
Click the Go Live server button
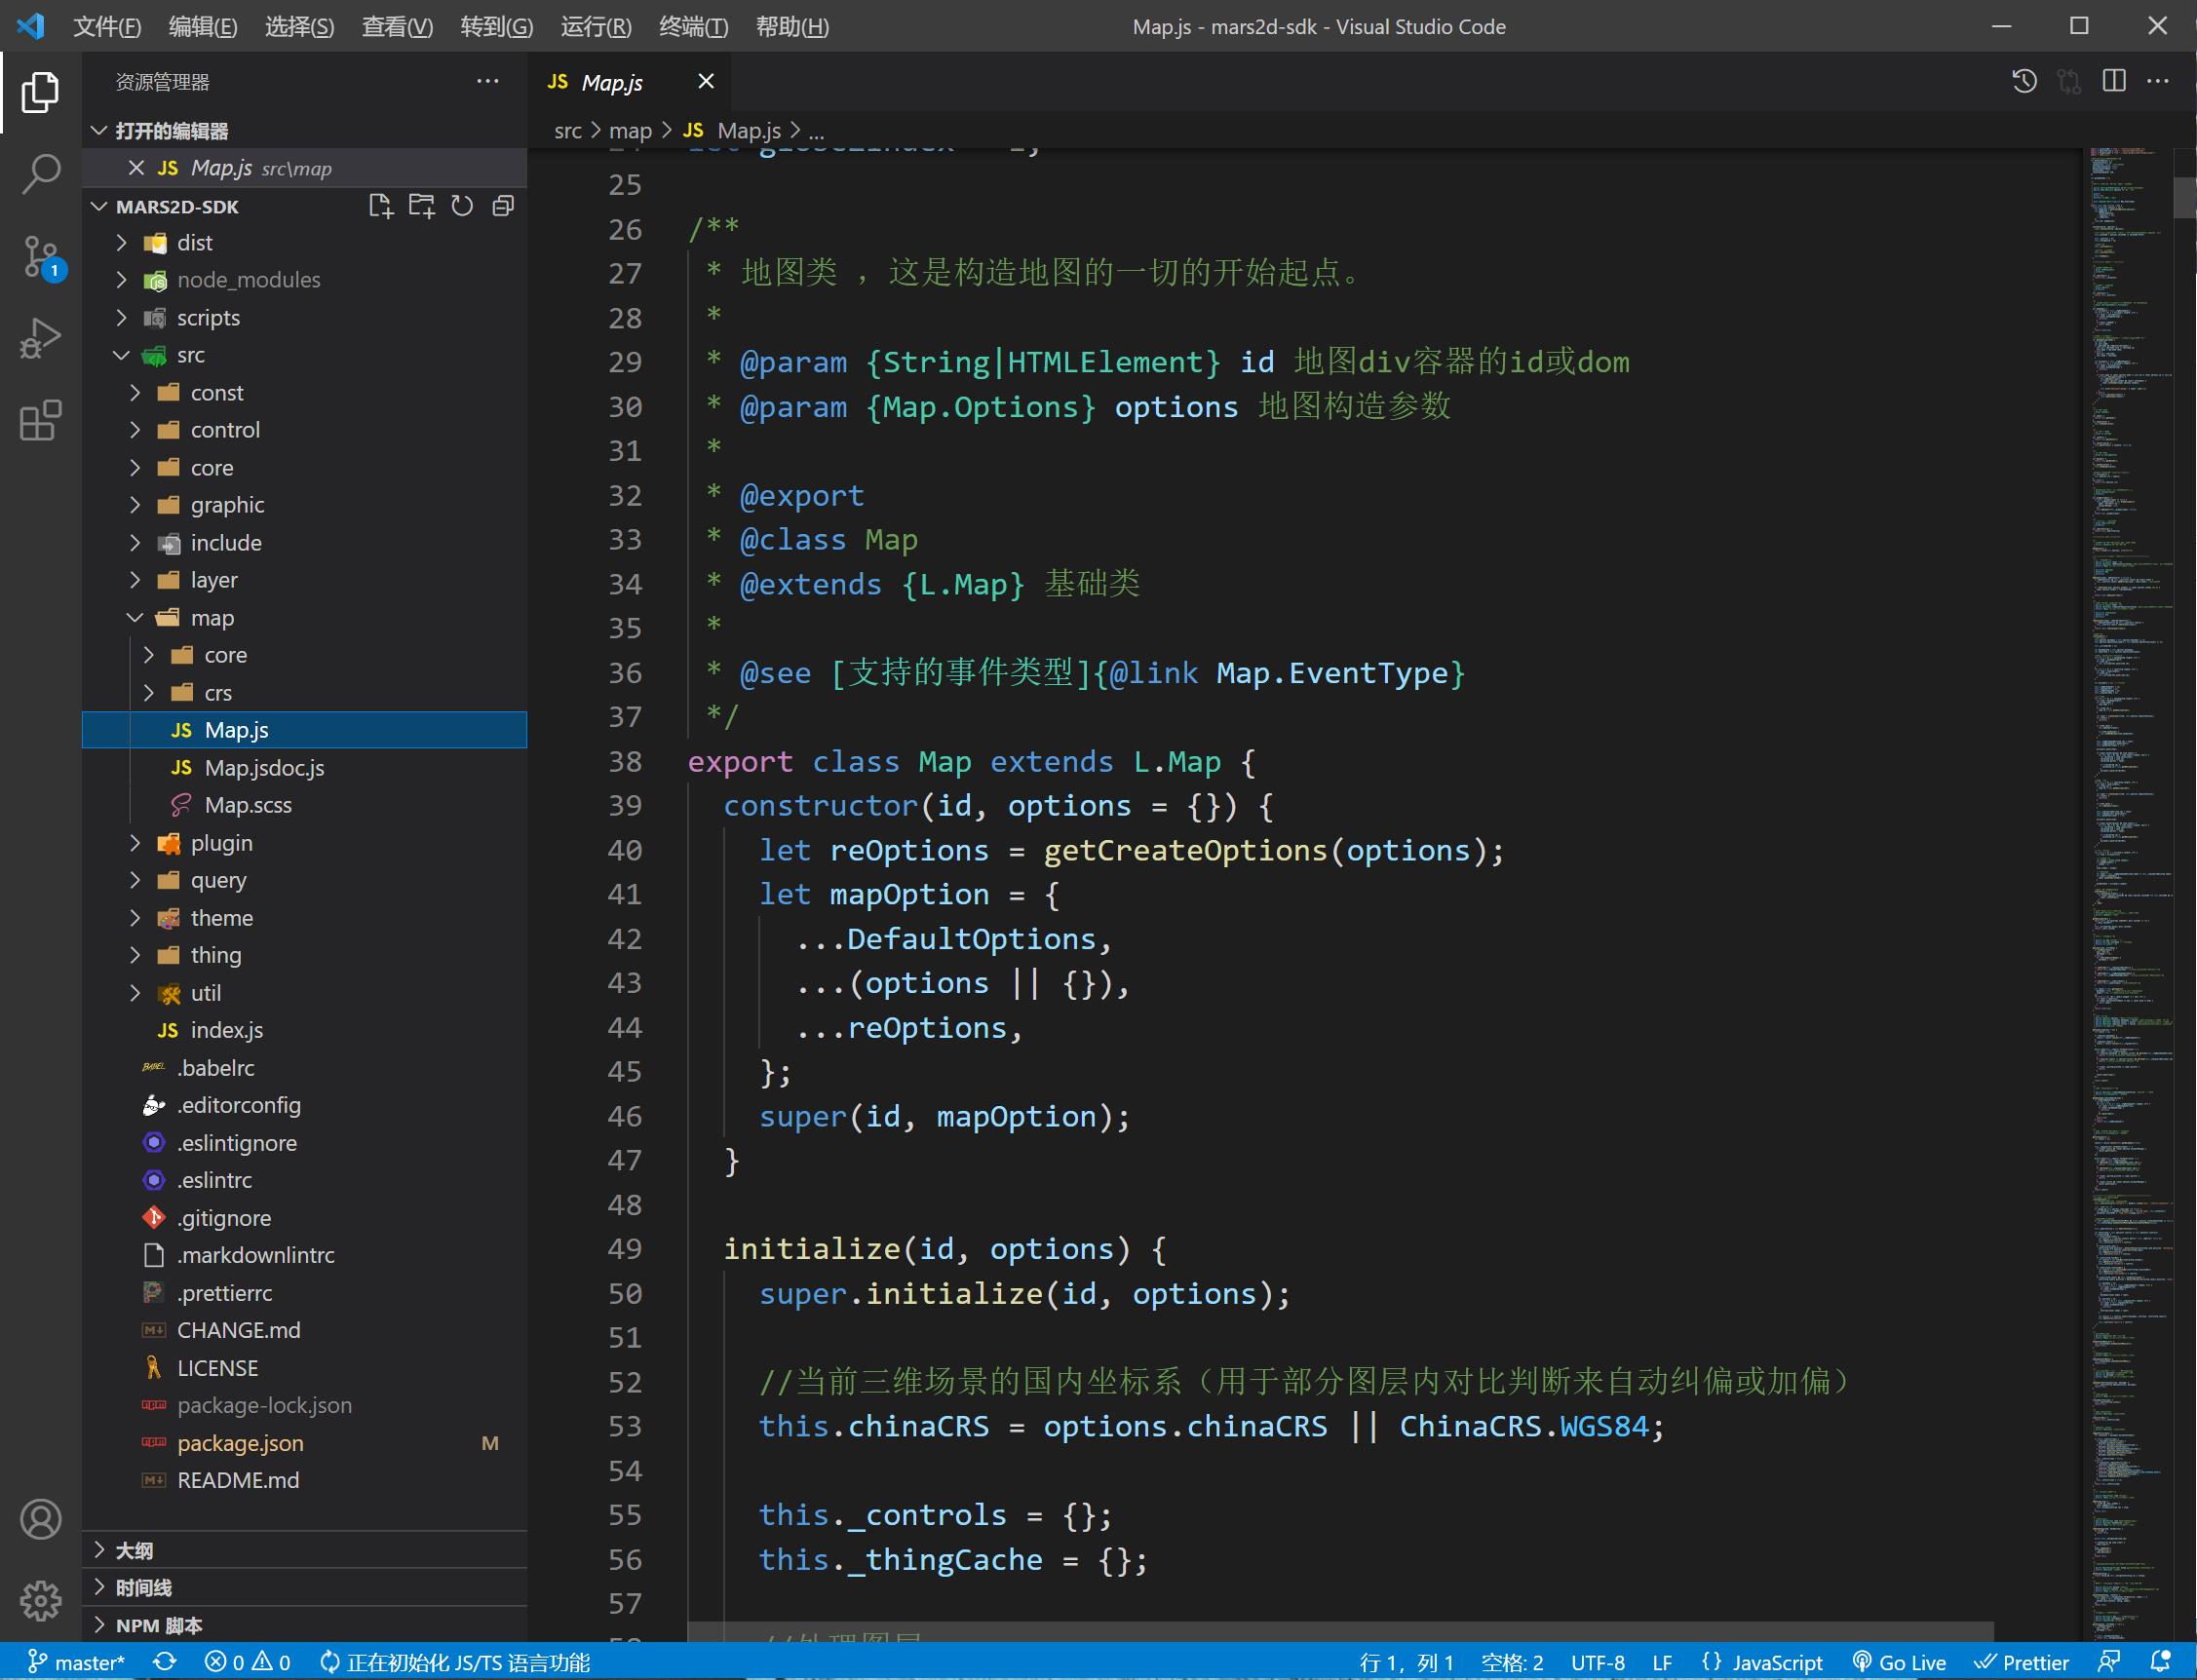[x=1899, y=1662]
